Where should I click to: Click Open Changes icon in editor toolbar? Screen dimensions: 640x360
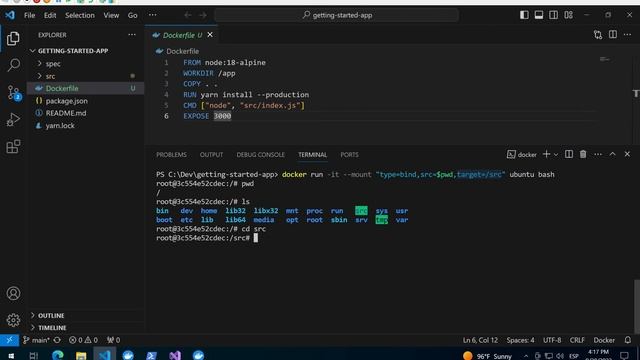coord(598,35)
